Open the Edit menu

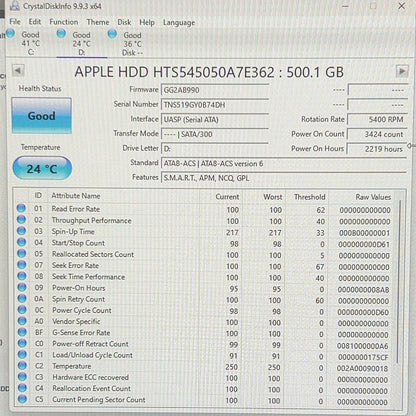[35, 22]
